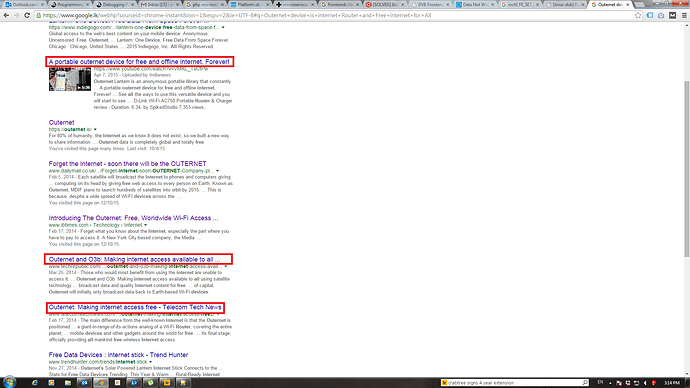
Task: Open the Outlook taskbar icon
Action: (x=84, y=383)
